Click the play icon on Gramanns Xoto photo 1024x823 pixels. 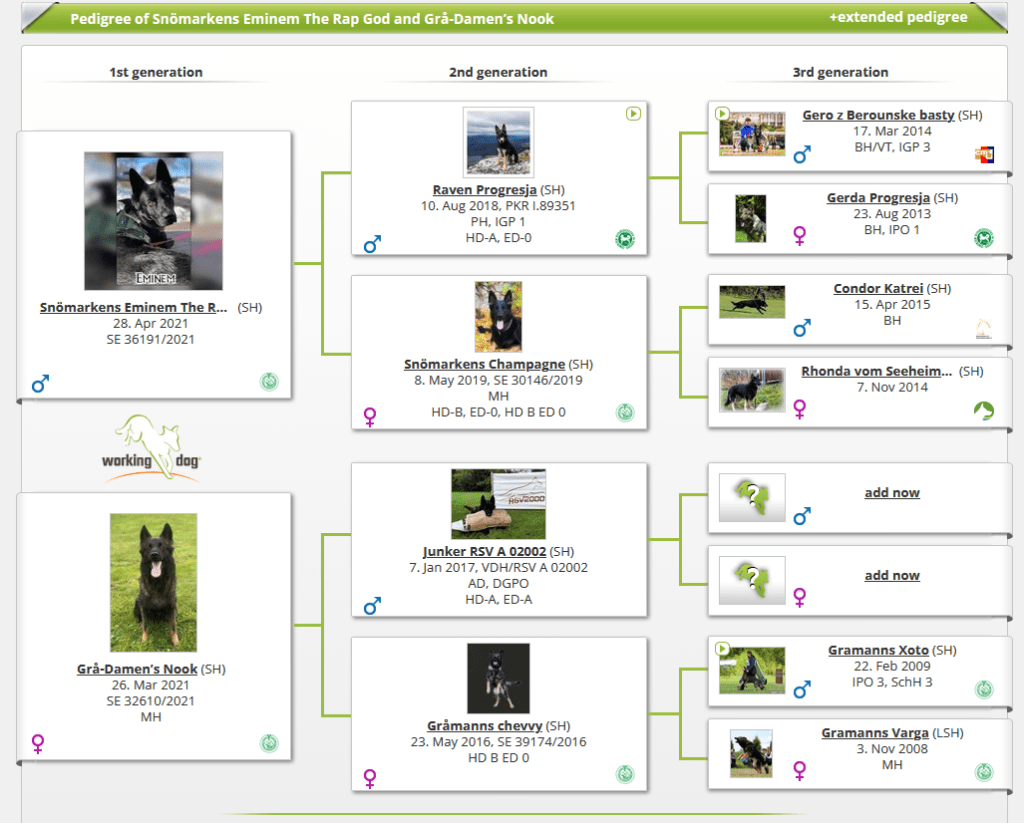(723, 649)
